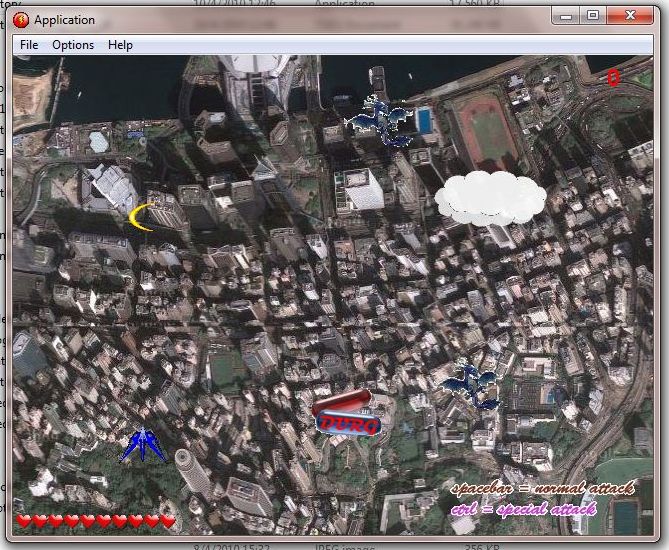The width and height of the screenshot is (669, 550).
Task: Open the Help menu
Action: point(120,45)
